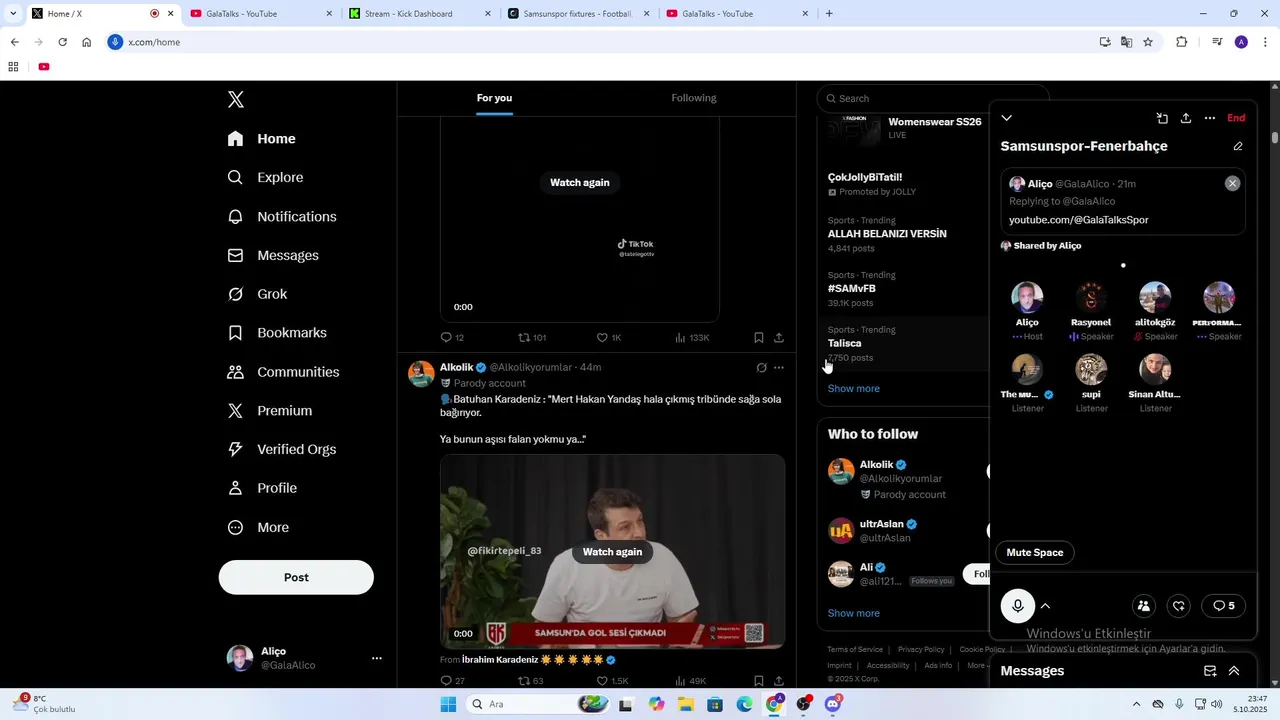This screenshot has width=1280, height=720.
Task: Open the More options in the sidebar
Action: click(x=258, y=528)
